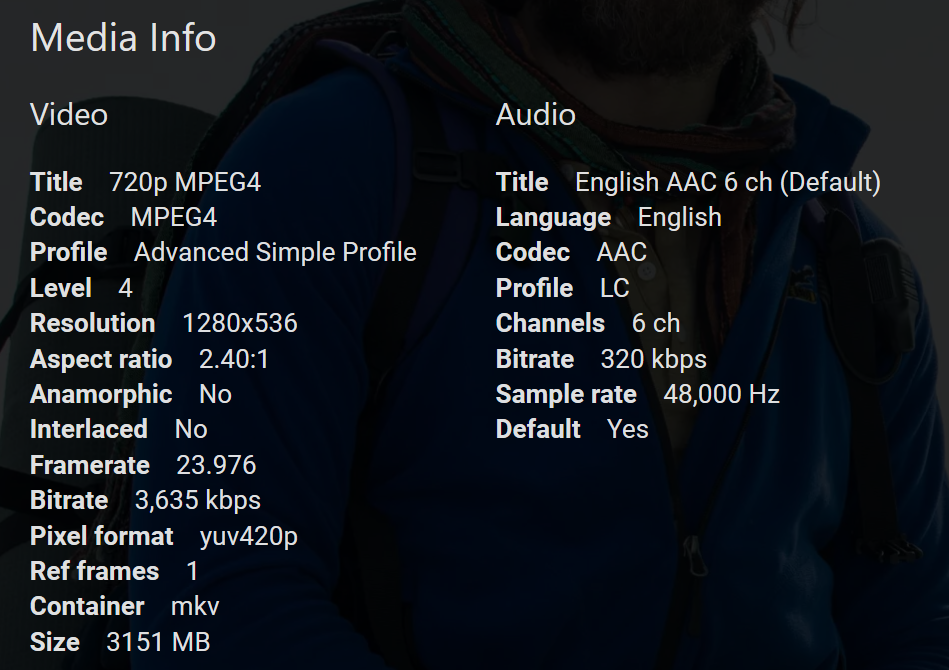
Task: Click the audio Bitrate 320 kbps
Action: point(653,359)
